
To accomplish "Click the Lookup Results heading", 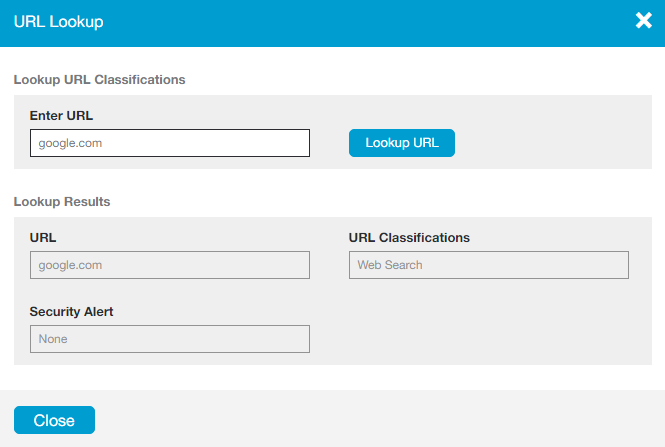I will point(62,201).
